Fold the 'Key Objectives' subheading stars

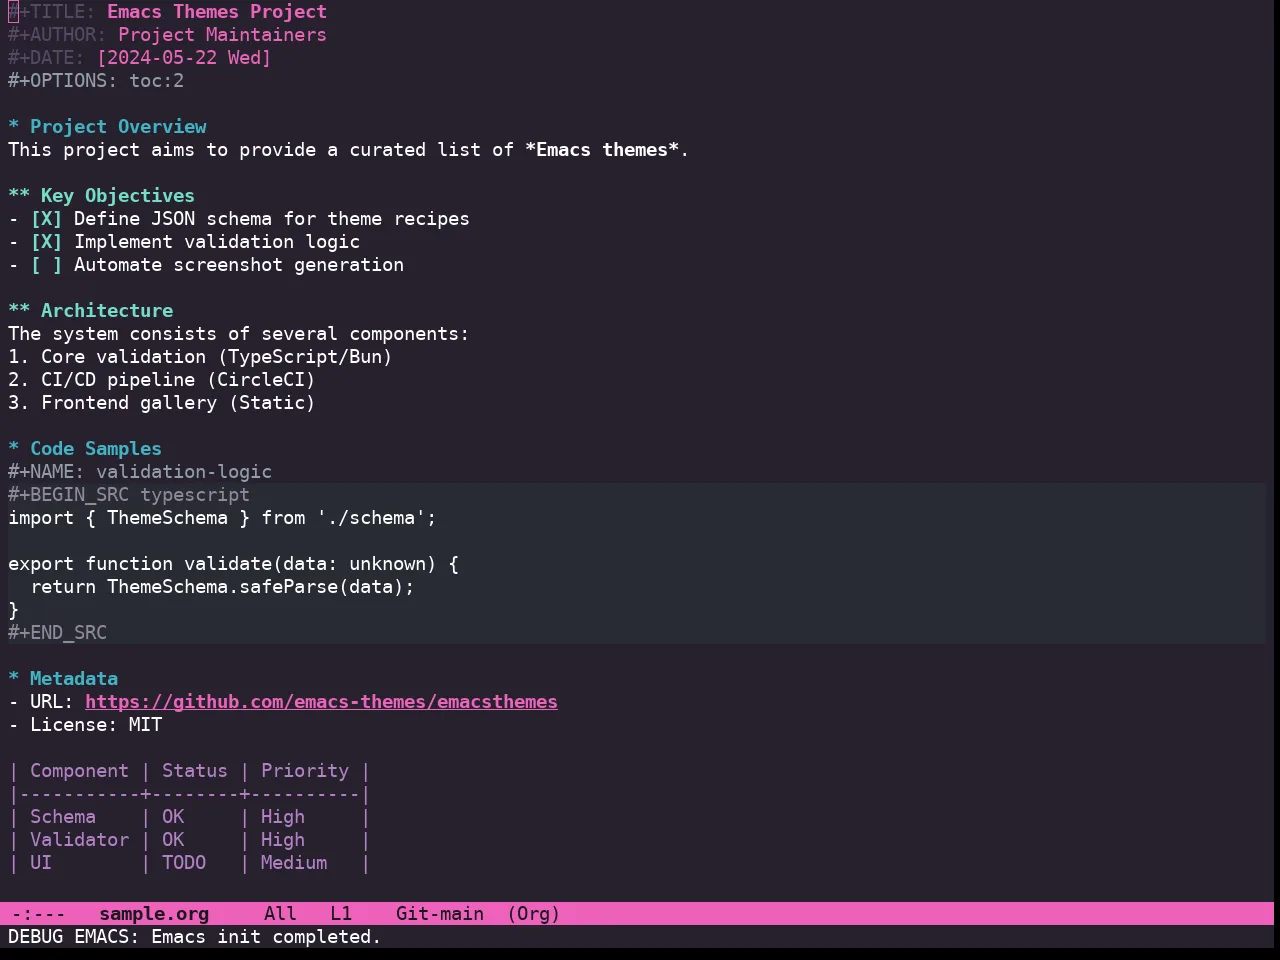coord(19,196)
